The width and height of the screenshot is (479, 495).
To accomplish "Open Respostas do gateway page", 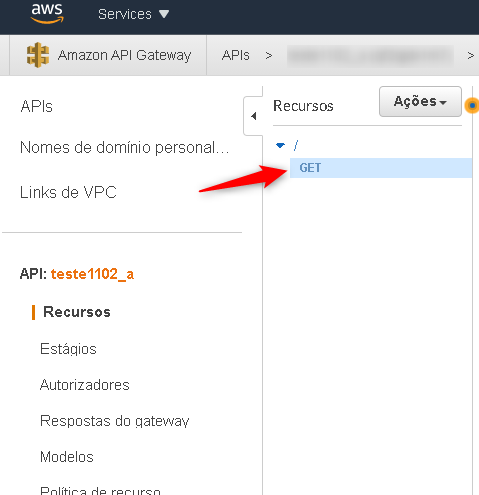I will coord(114,421).
